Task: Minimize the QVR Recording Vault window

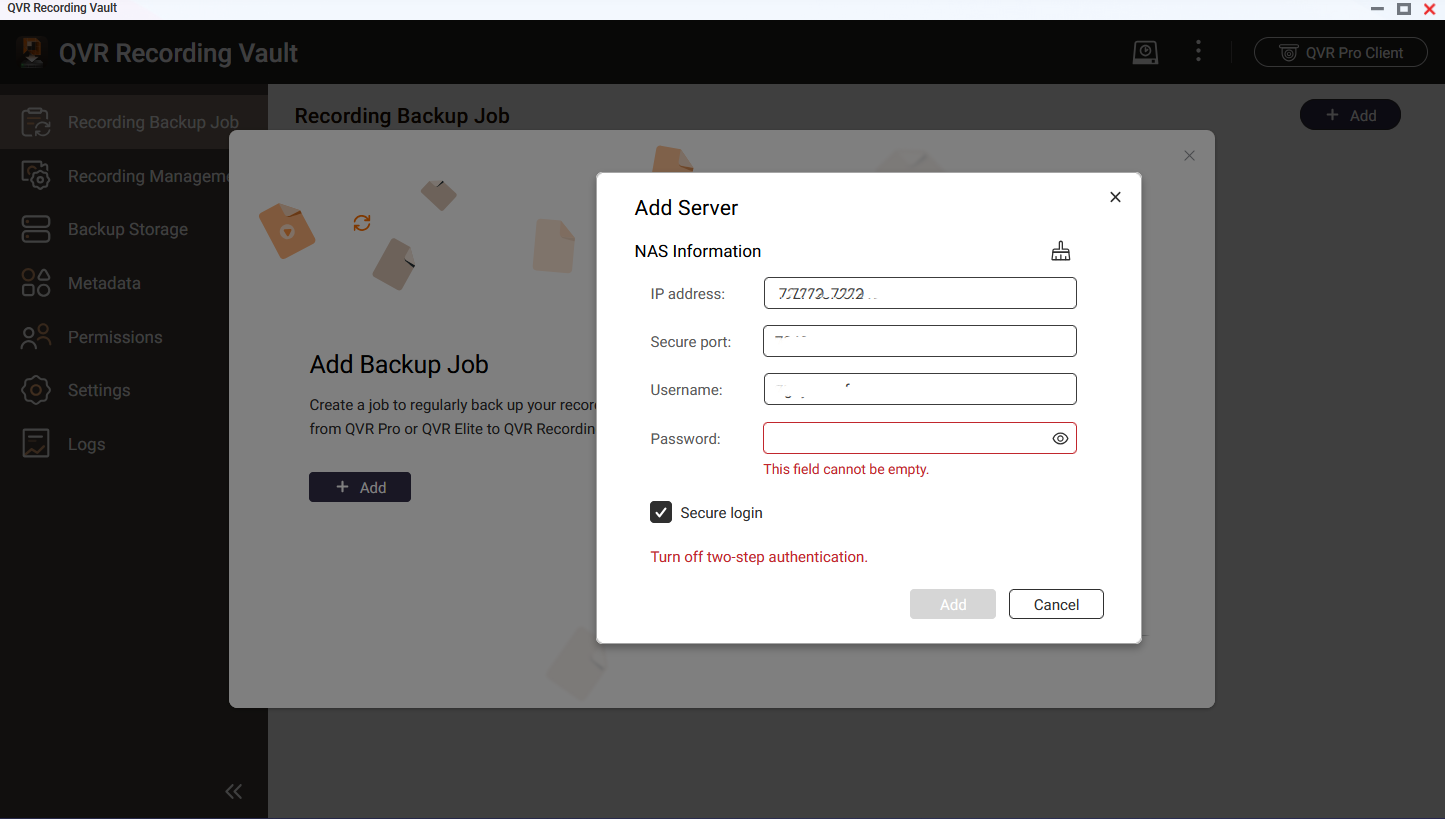Action: coord(1378,8)
